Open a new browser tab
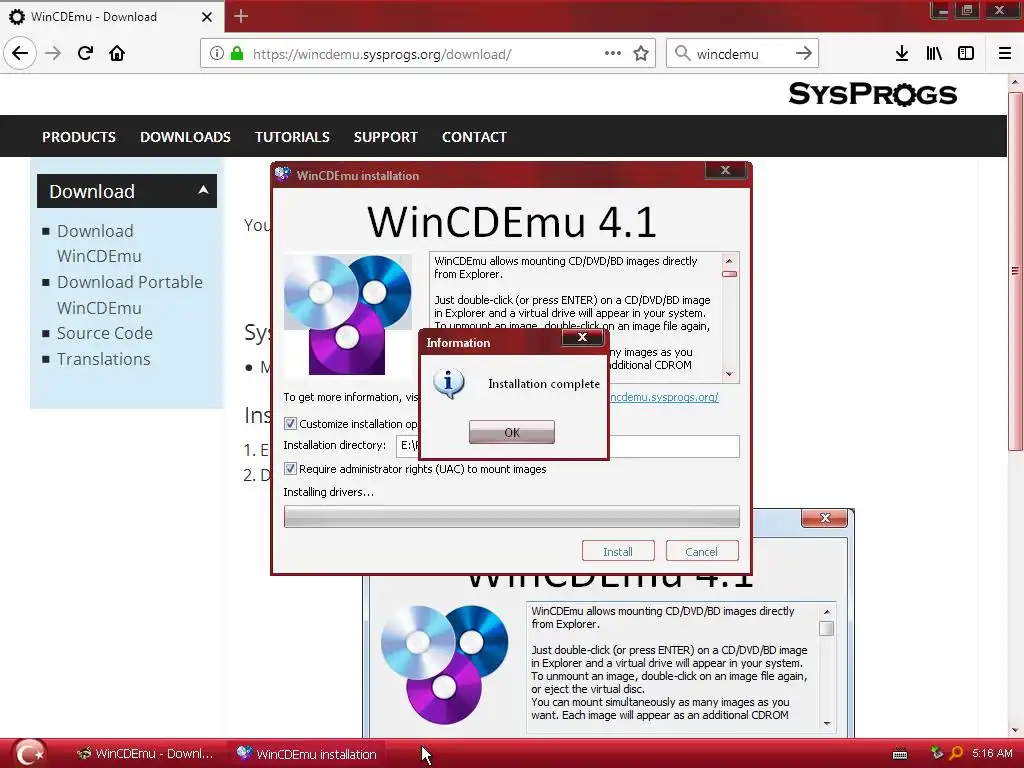The height and width of the screenshot is (768, 1024). click(241, 16)
